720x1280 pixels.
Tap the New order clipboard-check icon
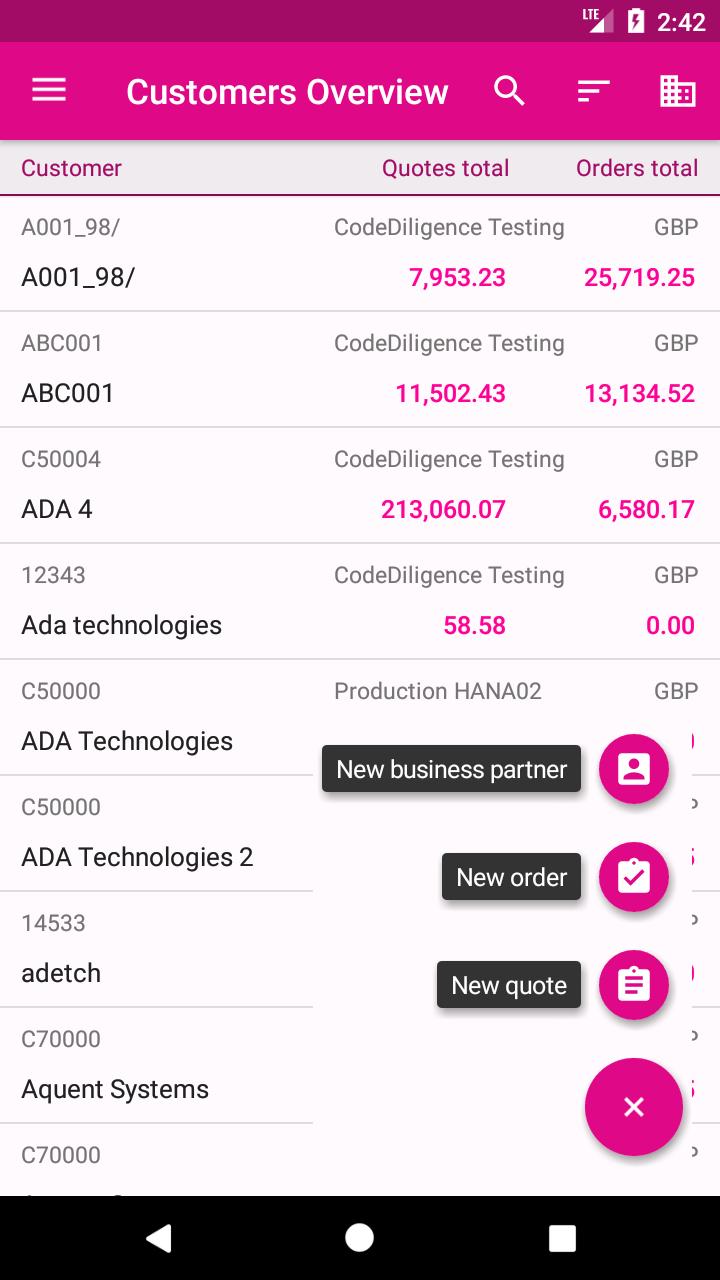634,877
